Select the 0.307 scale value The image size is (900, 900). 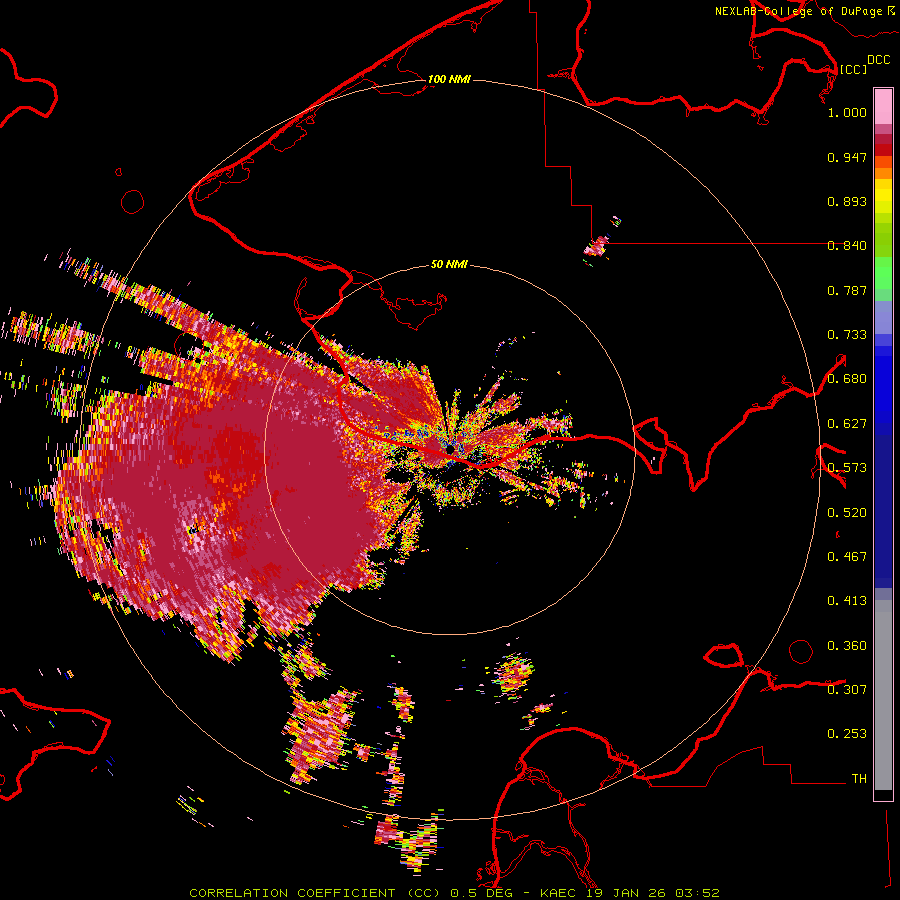point(847,690)
